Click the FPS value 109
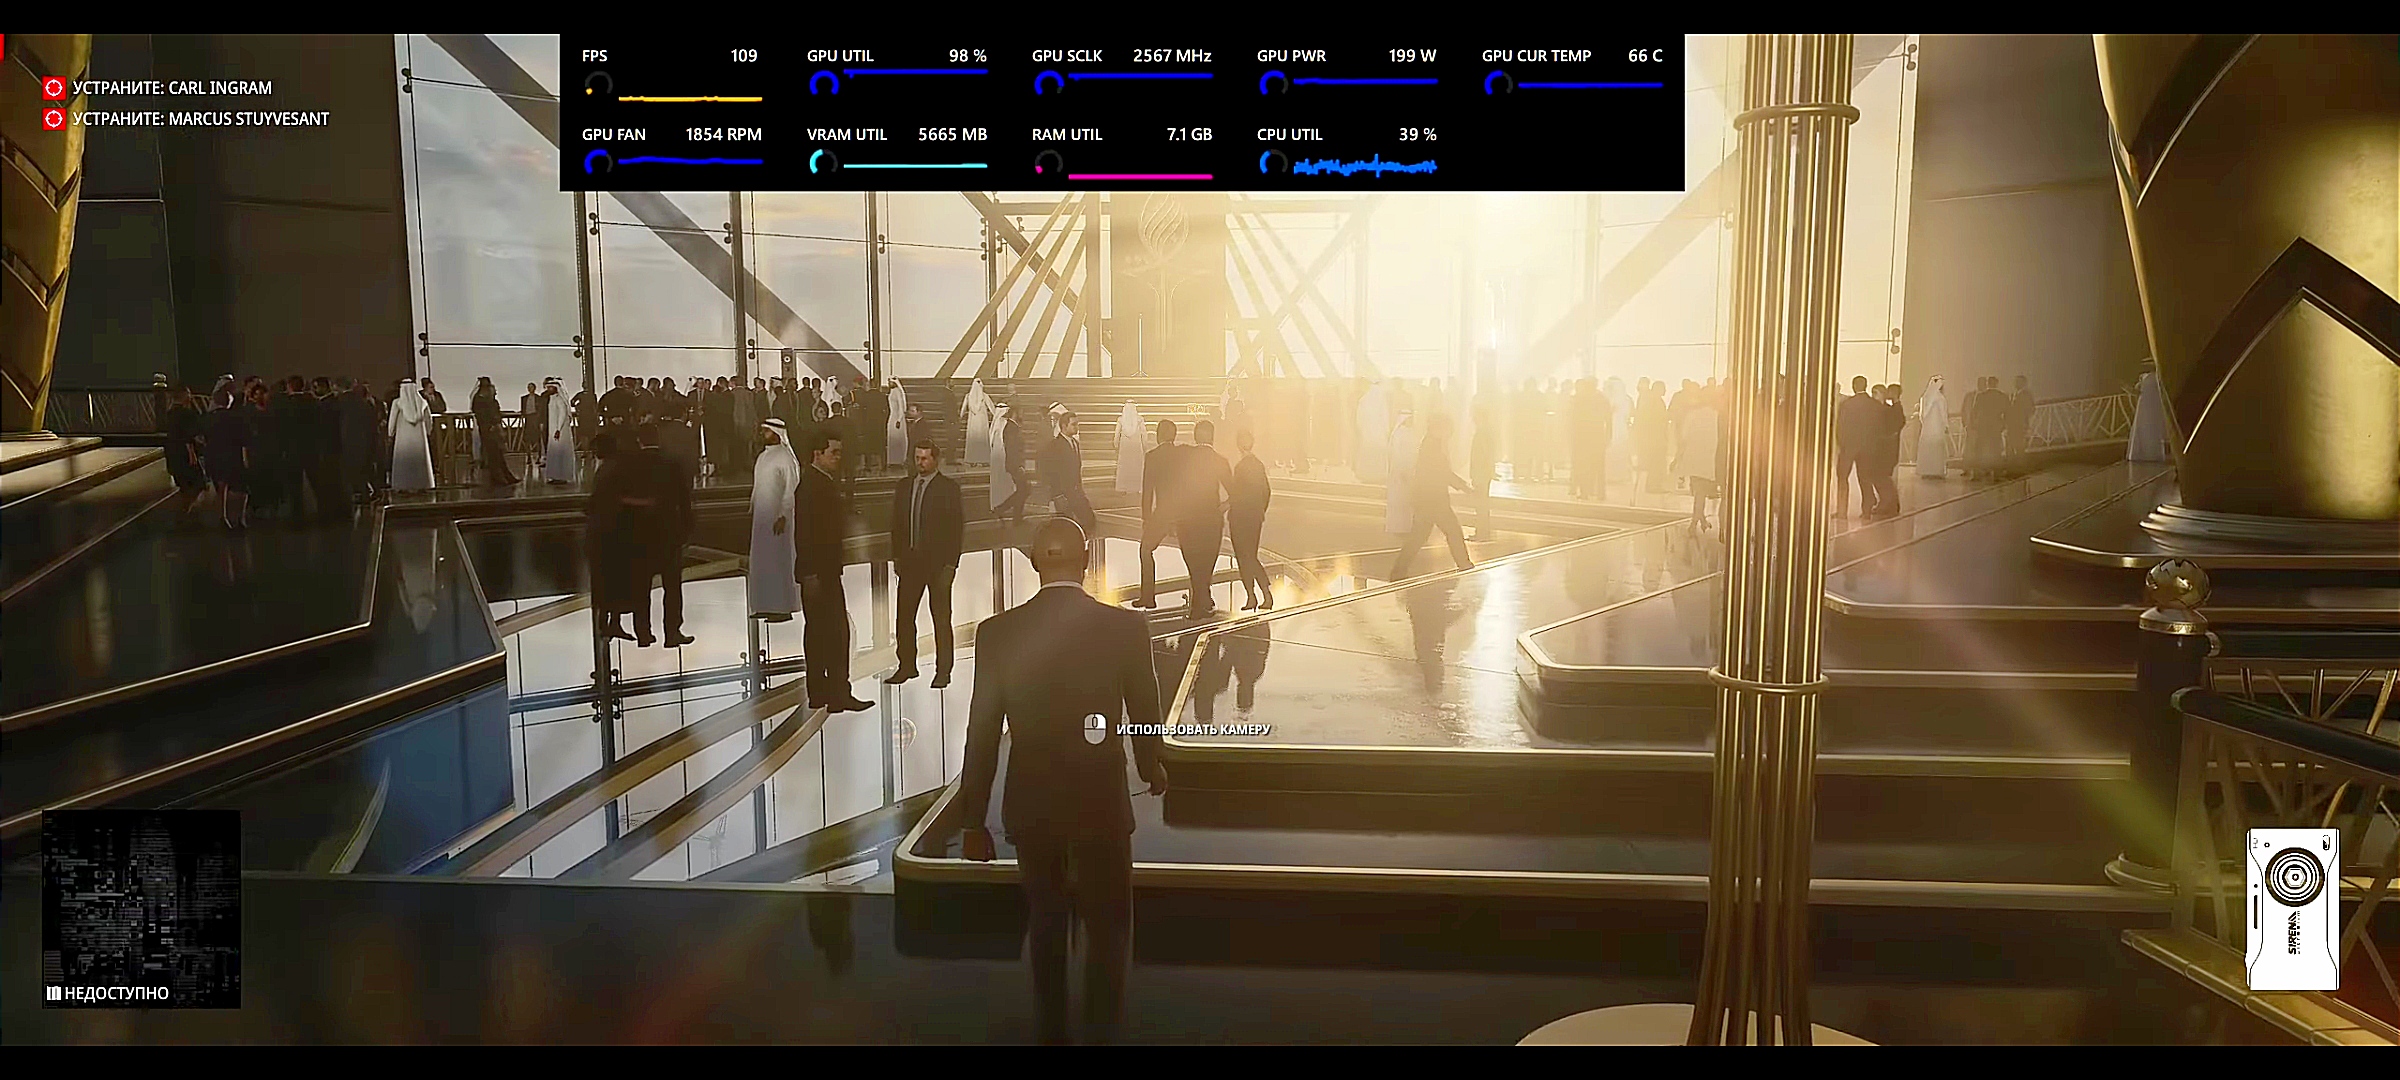The width and height of the screenshot is (2400, 1080). [x=743, y=56]
